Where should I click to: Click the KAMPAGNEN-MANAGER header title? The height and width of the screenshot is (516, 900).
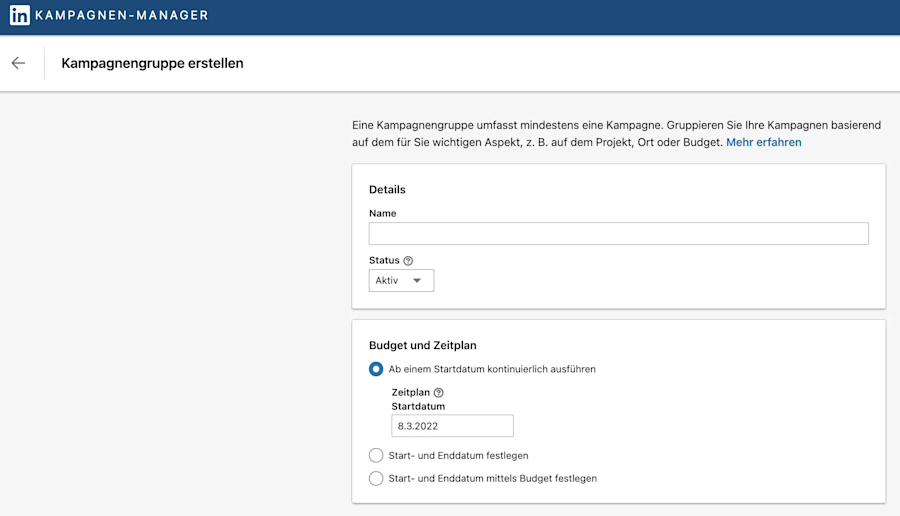pos(121,15)
